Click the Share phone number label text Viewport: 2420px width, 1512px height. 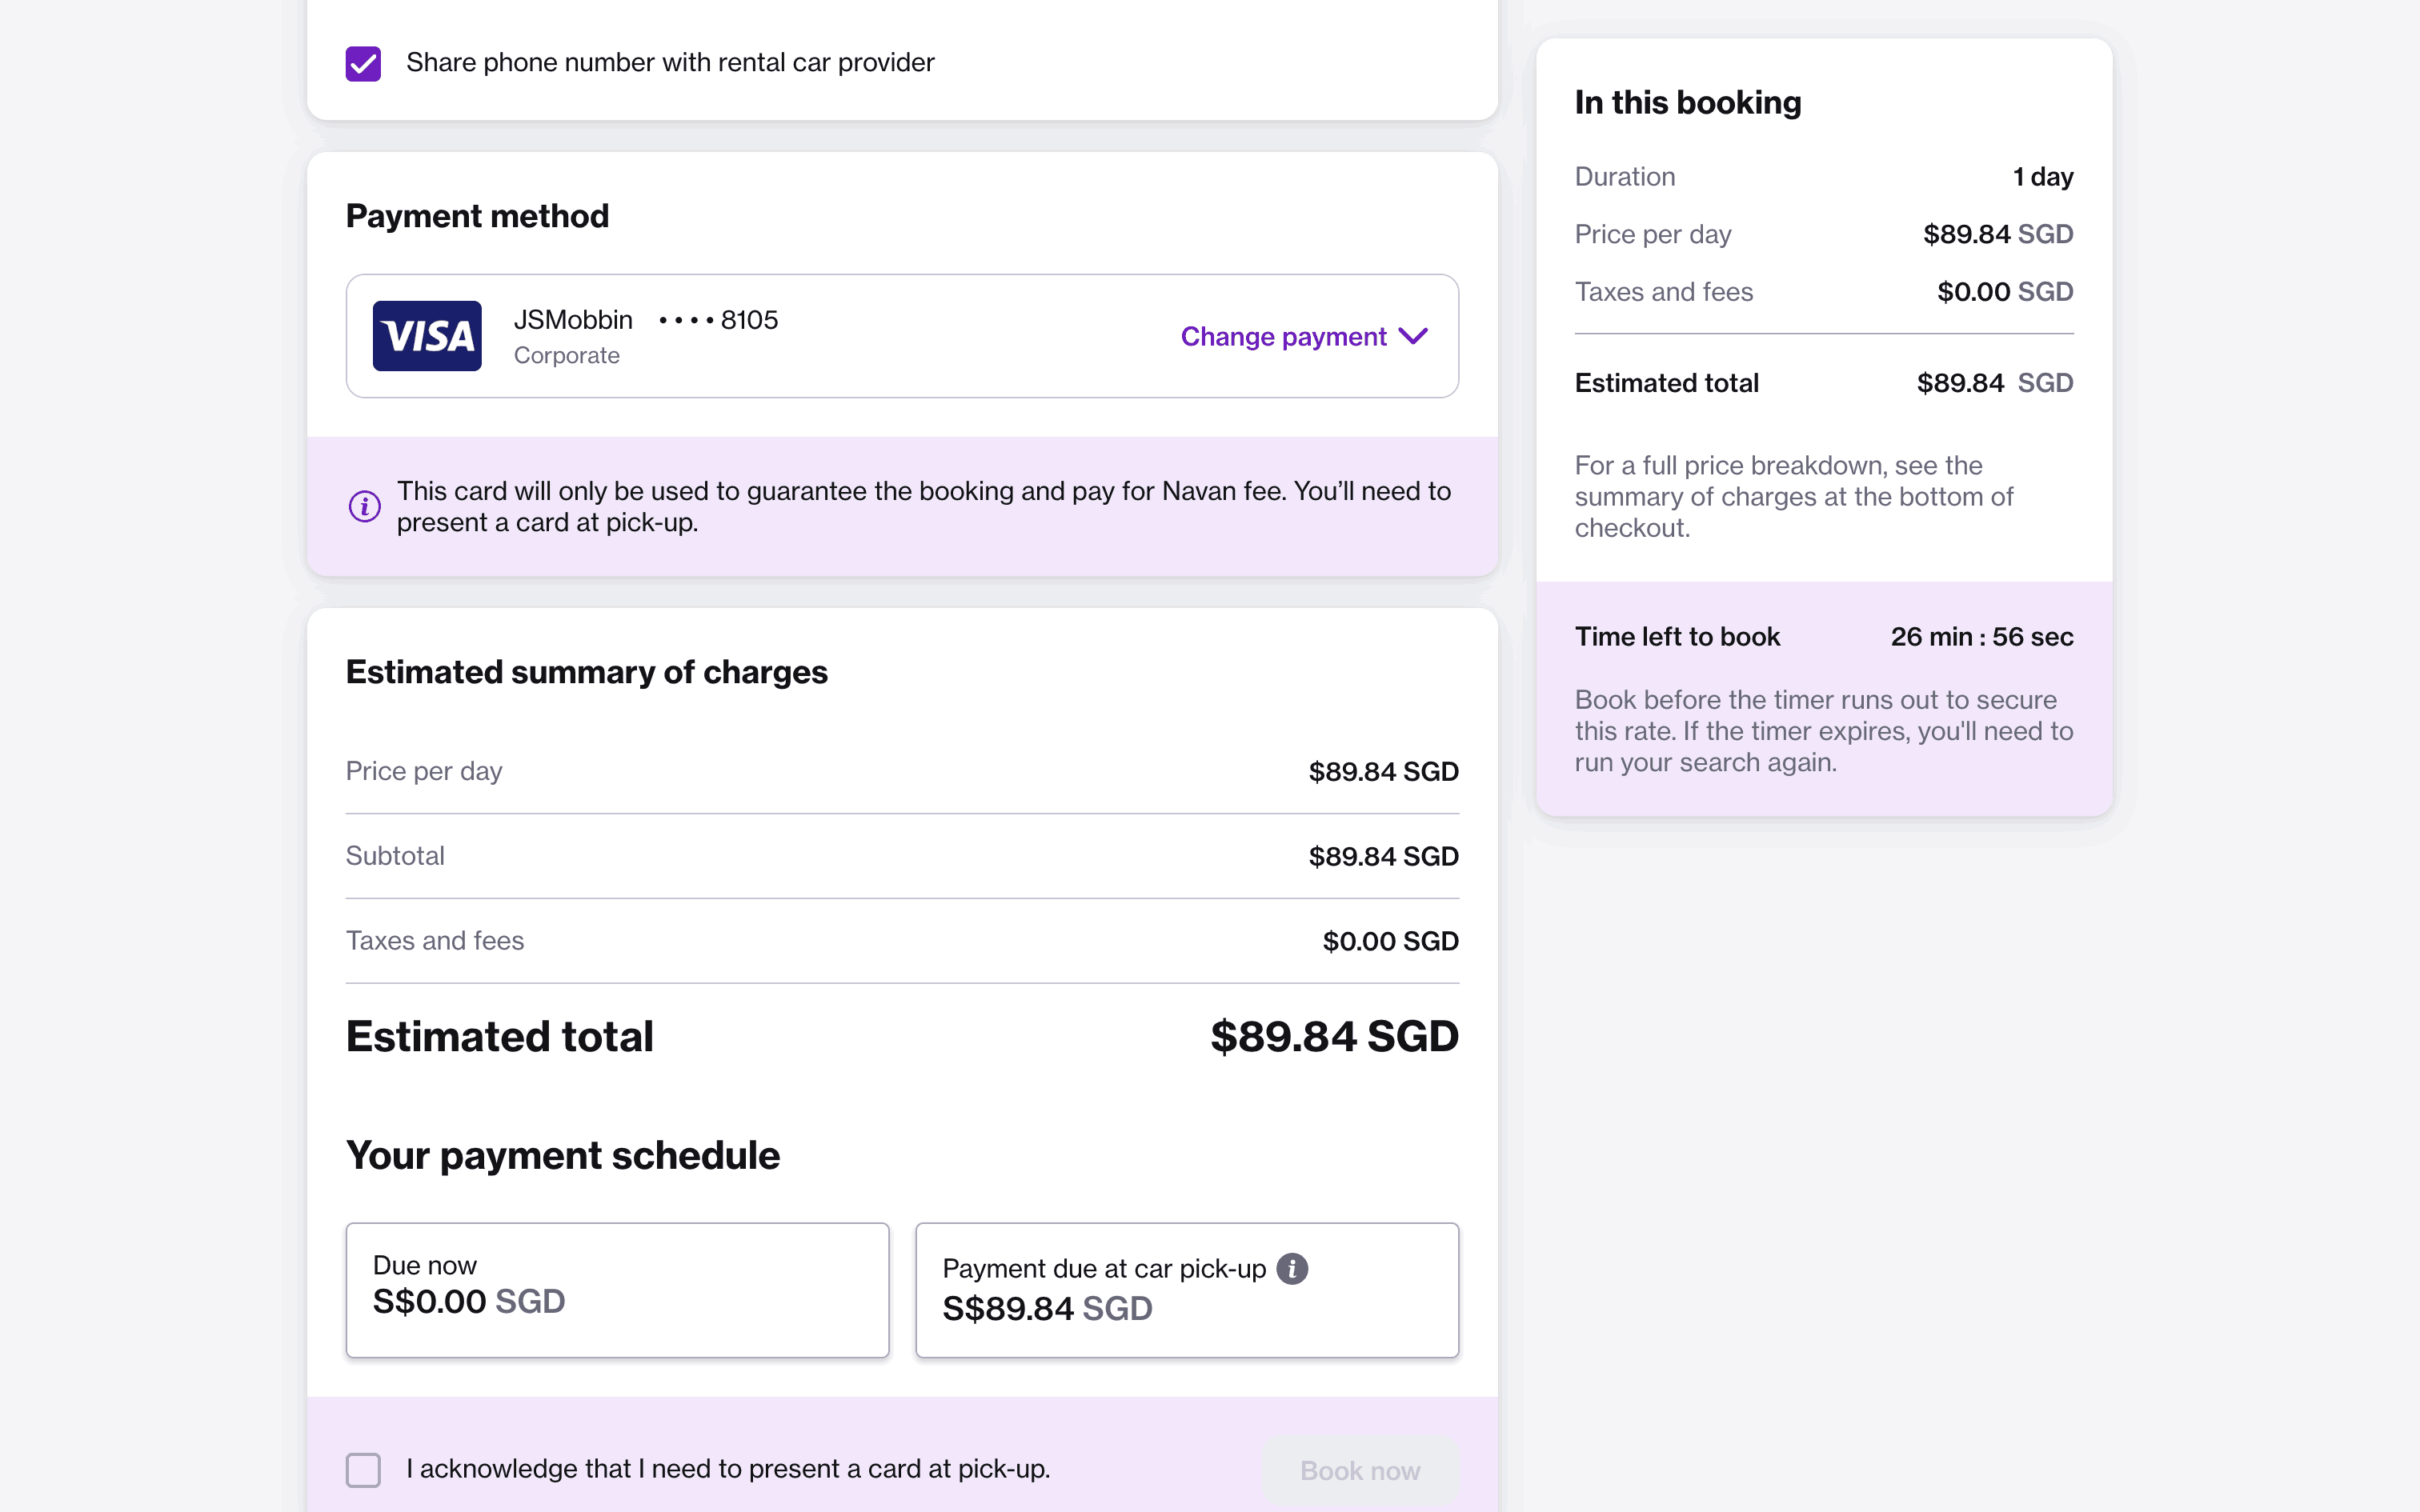pos(670,63)
